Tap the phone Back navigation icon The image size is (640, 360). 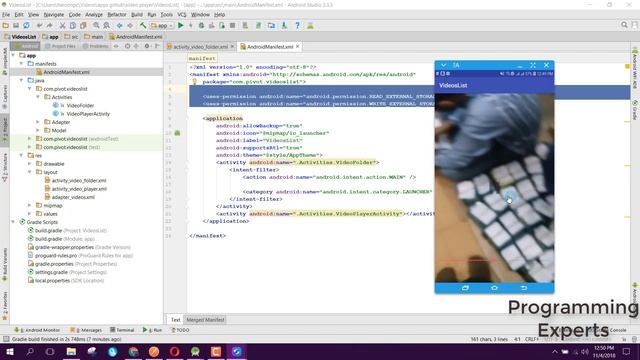[x=524, y=288]
